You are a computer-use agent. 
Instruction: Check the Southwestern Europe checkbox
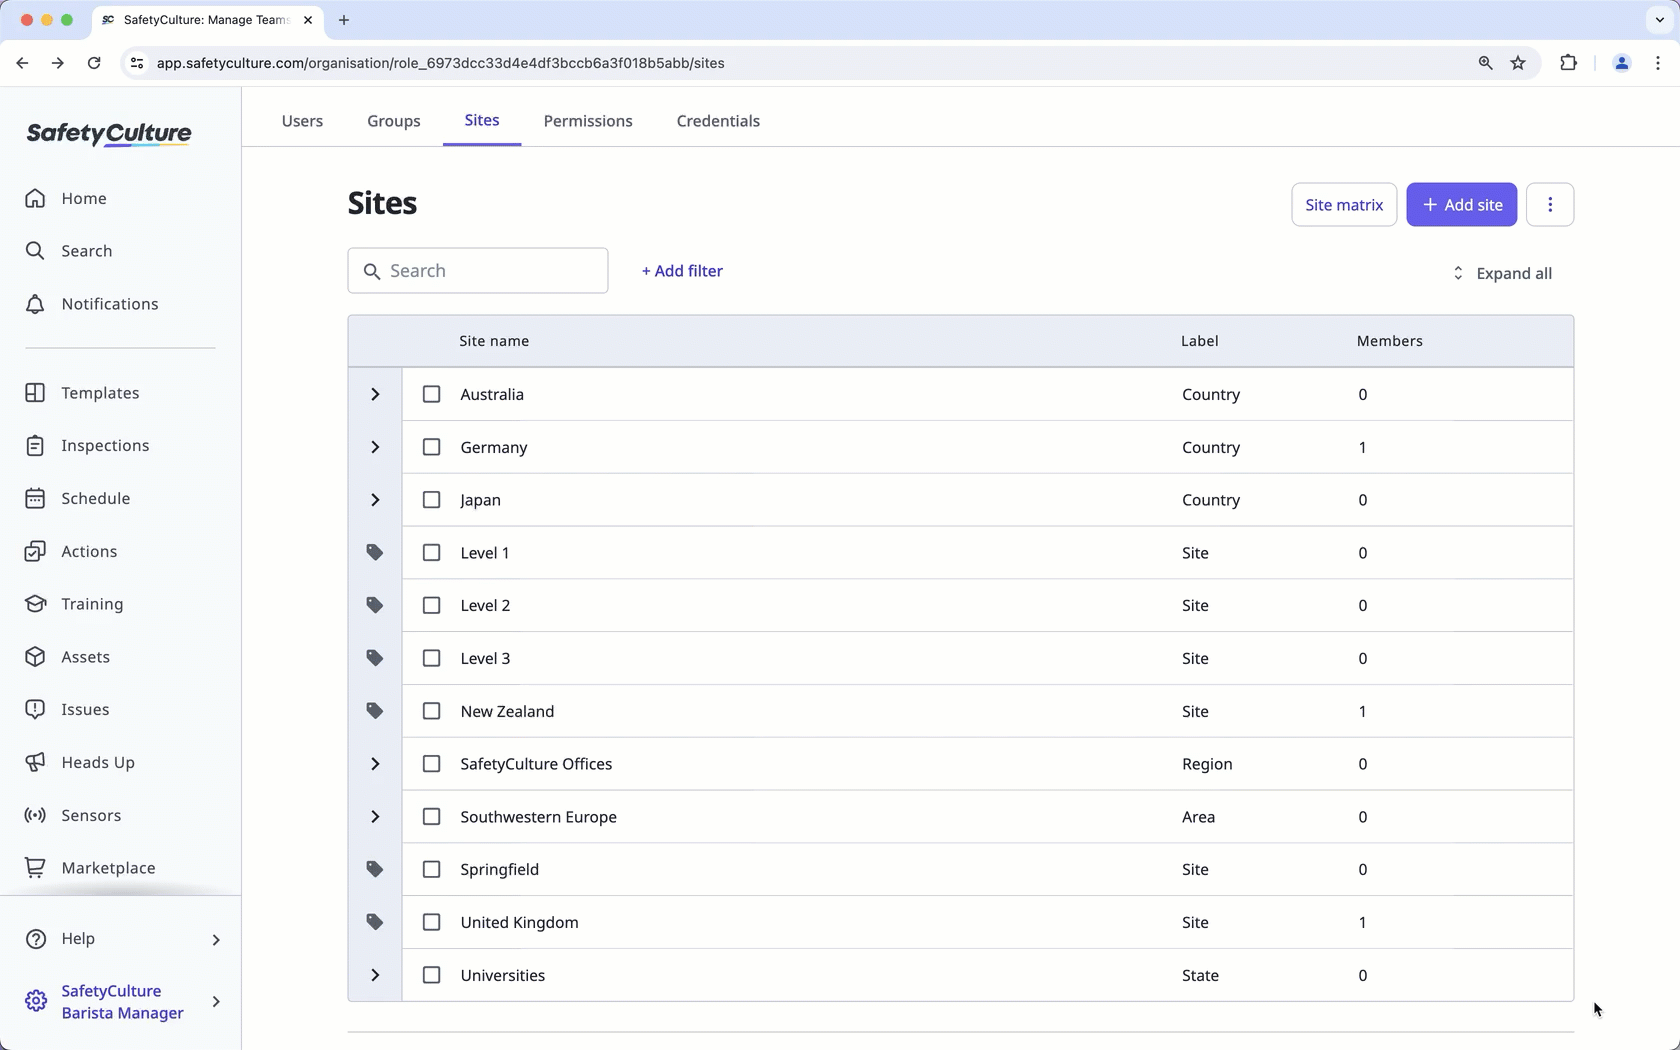(431, 817)
